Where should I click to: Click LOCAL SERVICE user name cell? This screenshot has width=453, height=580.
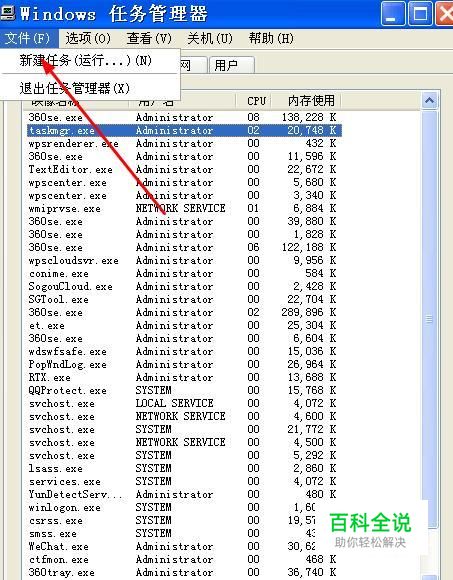pyautogui.click(x=174, y=404)
